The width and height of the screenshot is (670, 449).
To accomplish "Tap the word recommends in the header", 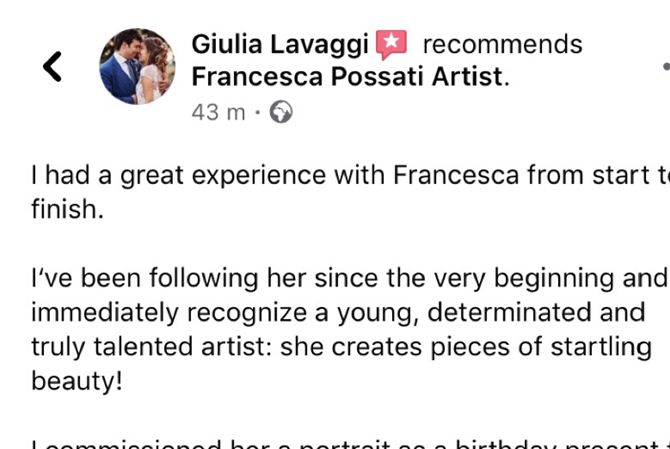I will [x=502, y=44].
